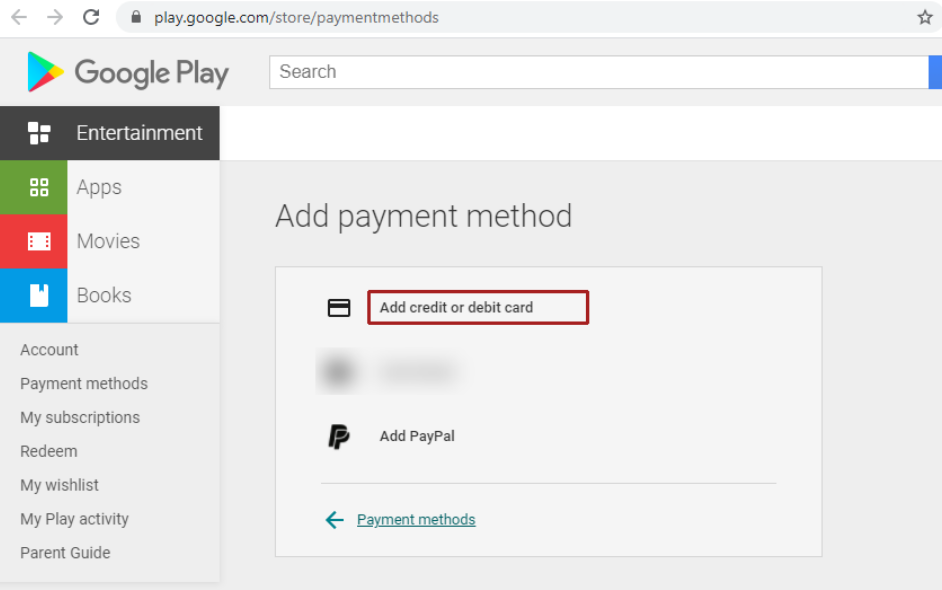The height and width of the screenshot is (590, 942).
Task: Click the credit card icon next to add card
Action: coord(339,307)
